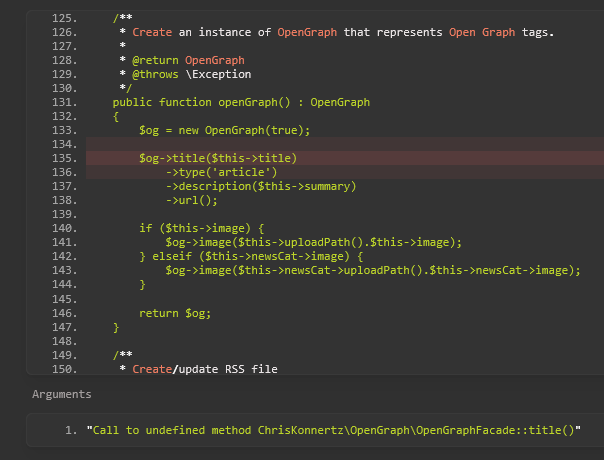Click the elseif ($this->newsCat->image) line

[x=251, y=256]
